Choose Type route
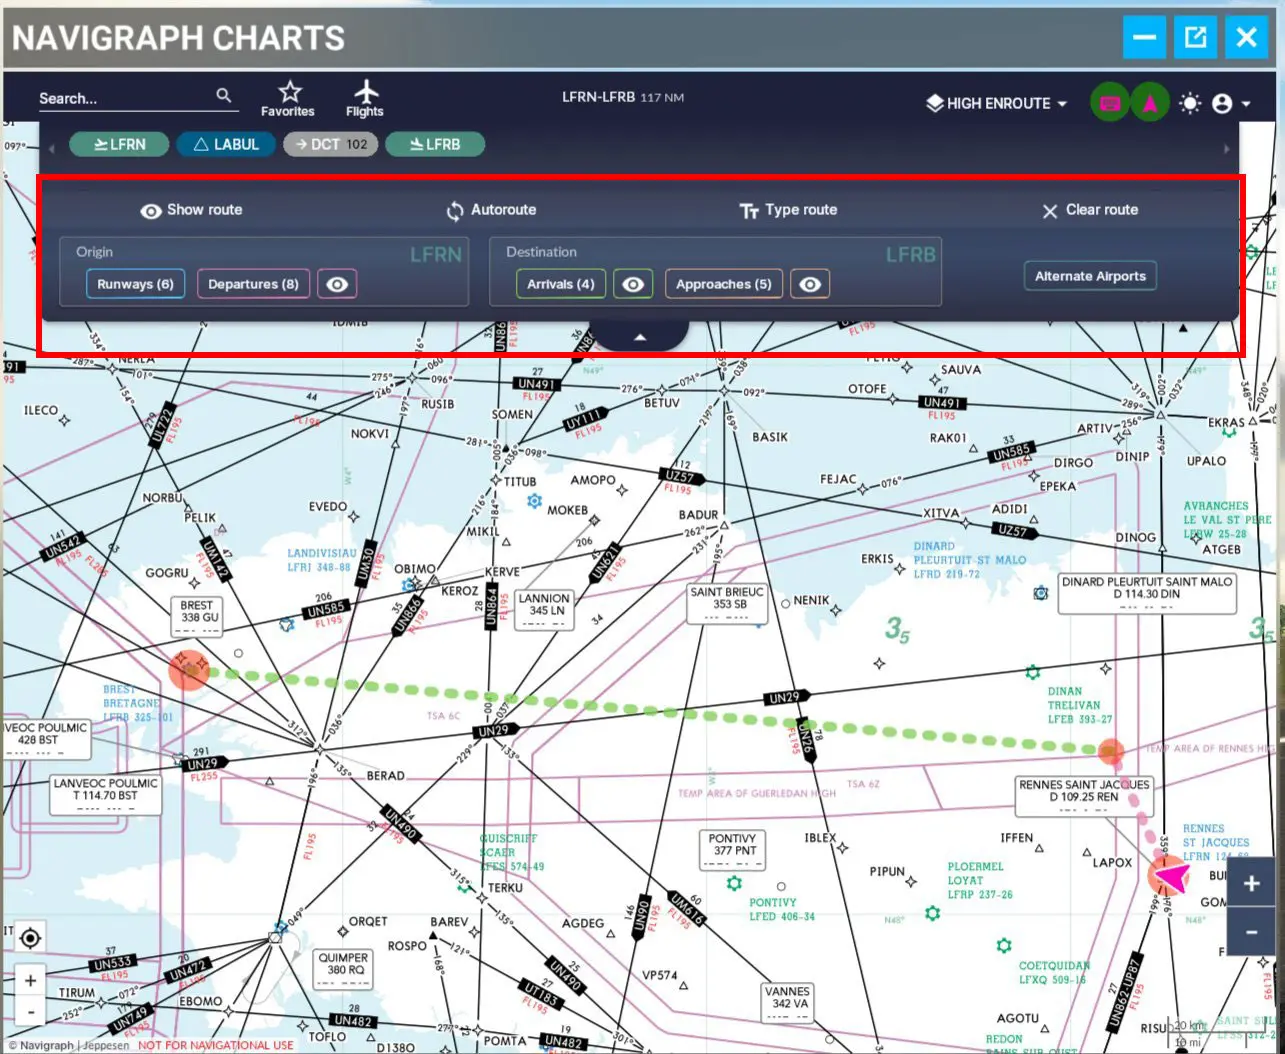Screen dimensions: 1285x1054 coord(788,210)
